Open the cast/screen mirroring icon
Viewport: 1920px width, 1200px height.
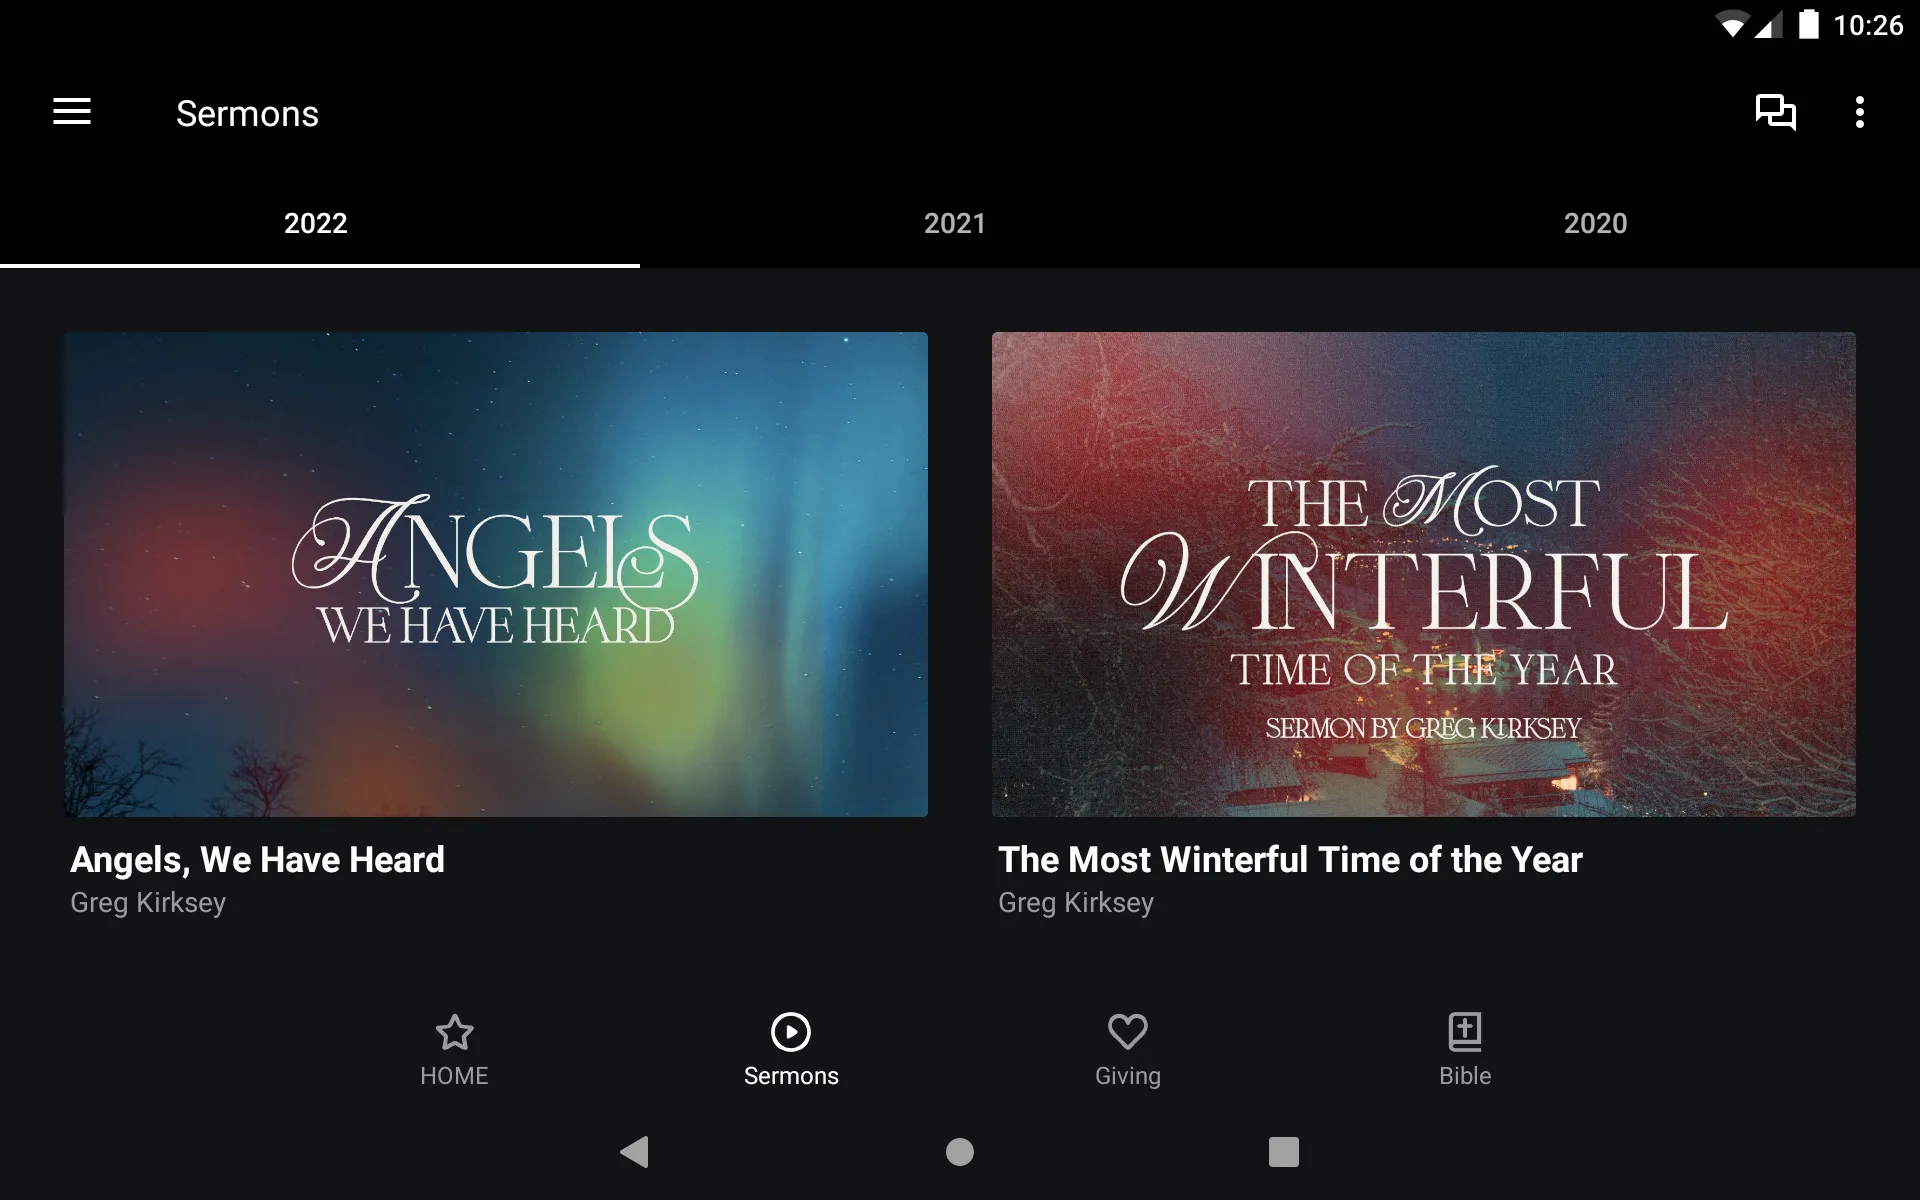click(x=1776, y=113)
